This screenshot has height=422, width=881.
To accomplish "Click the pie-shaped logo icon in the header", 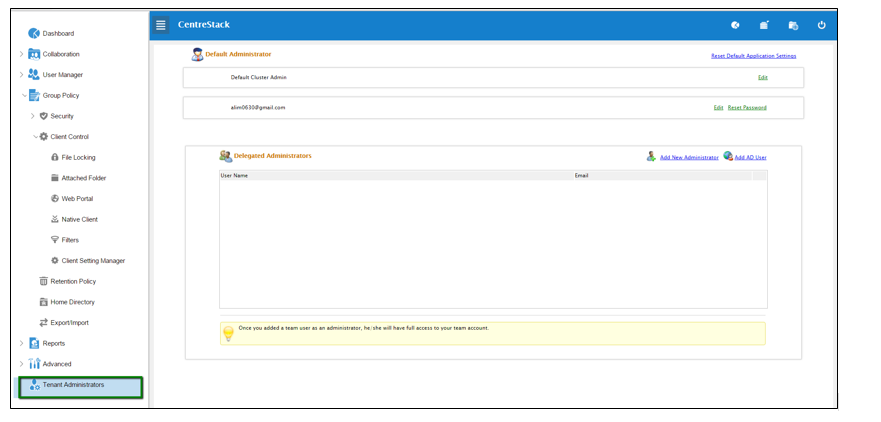I will tap(735, 25).
